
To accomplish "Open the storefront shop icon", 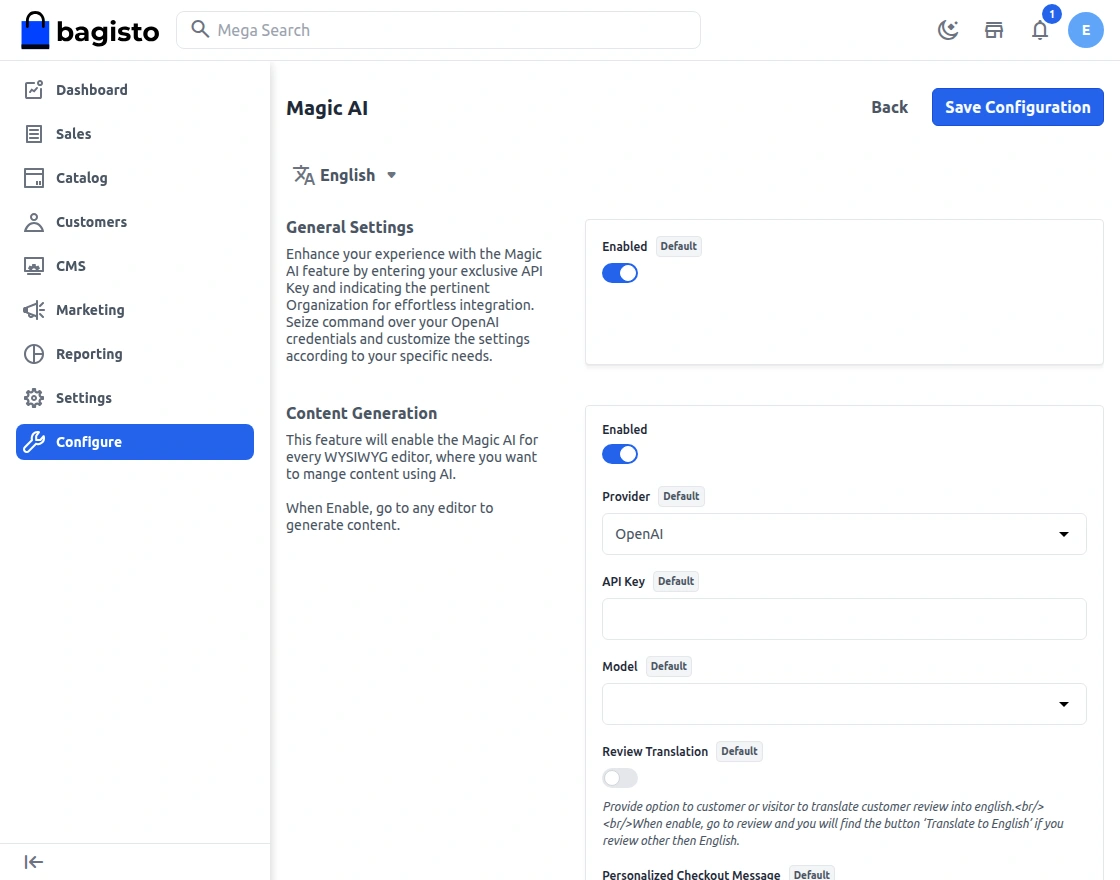I will pos(994,30).
